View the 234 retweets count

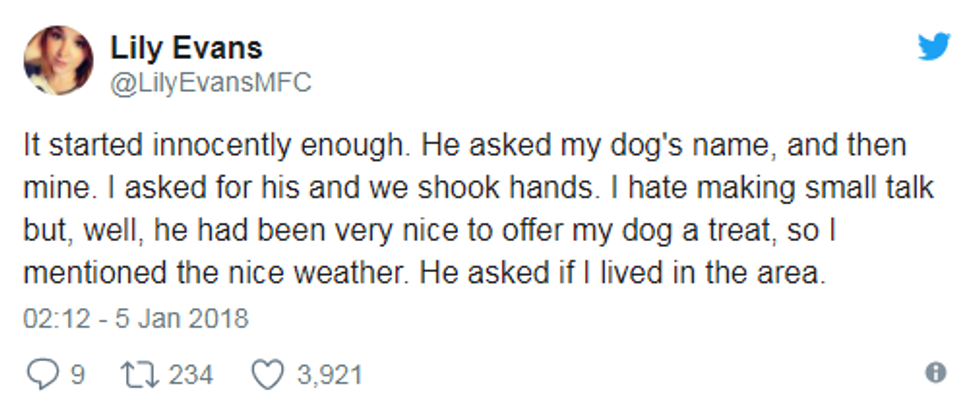click(x=191, y=375)
